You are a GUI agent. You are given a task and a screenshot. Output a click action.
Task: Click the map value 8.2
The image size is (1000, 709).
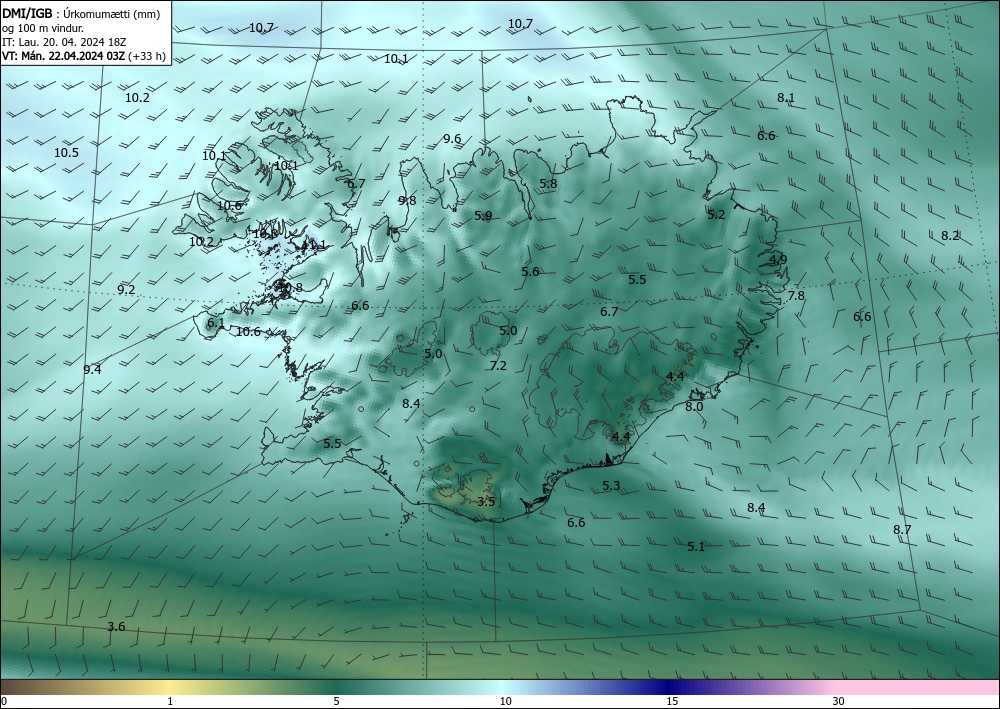[x=950, y=235]
